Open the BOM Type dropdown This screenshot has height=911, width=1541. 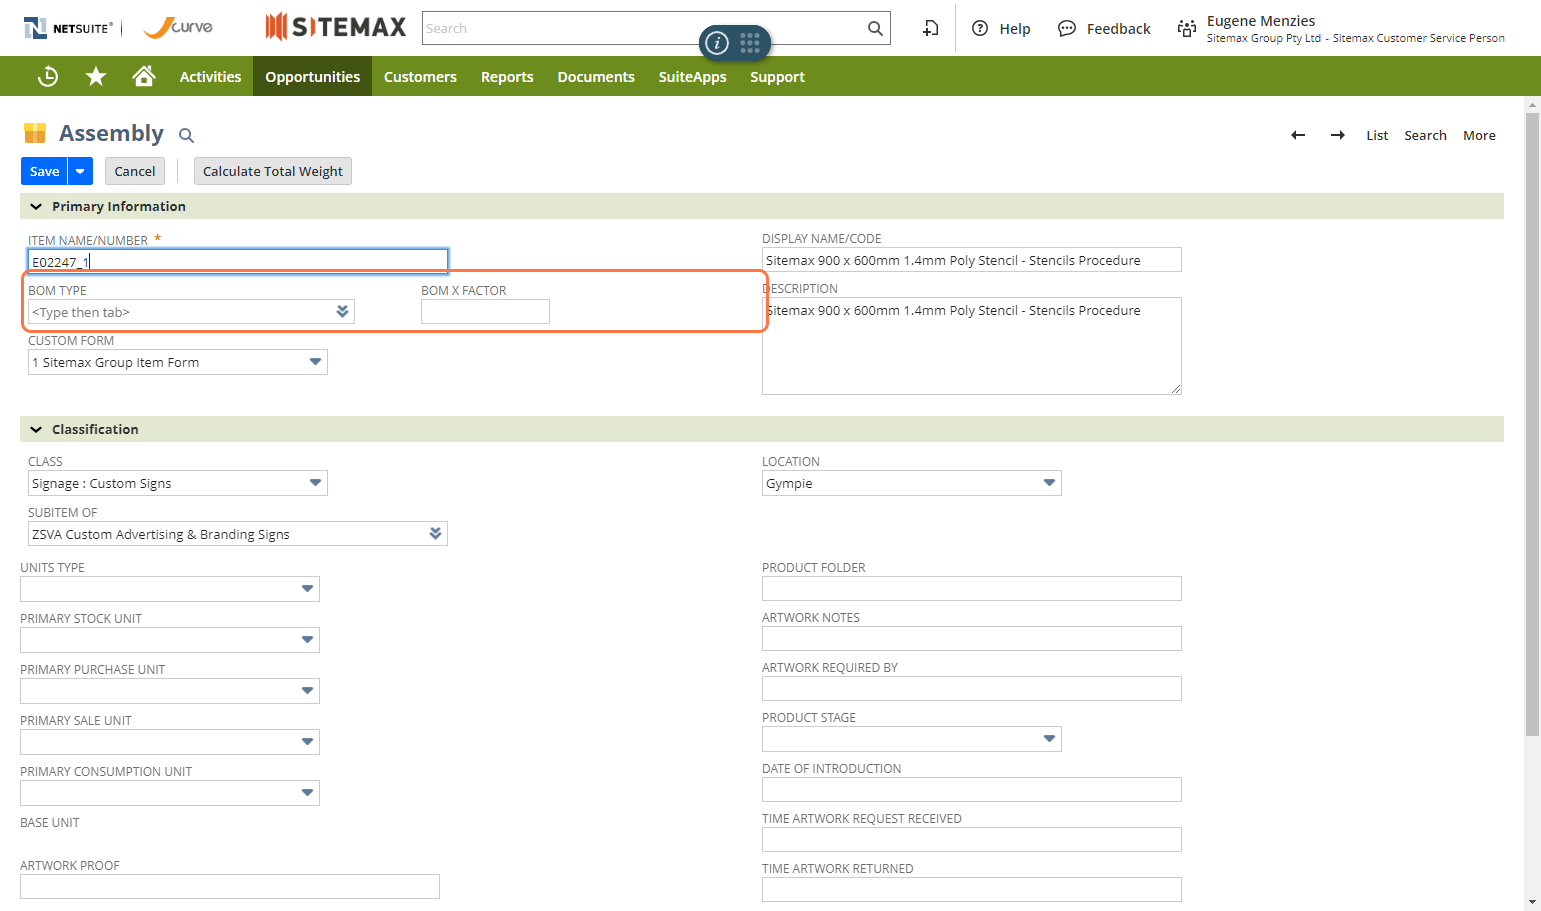point(343,312)
